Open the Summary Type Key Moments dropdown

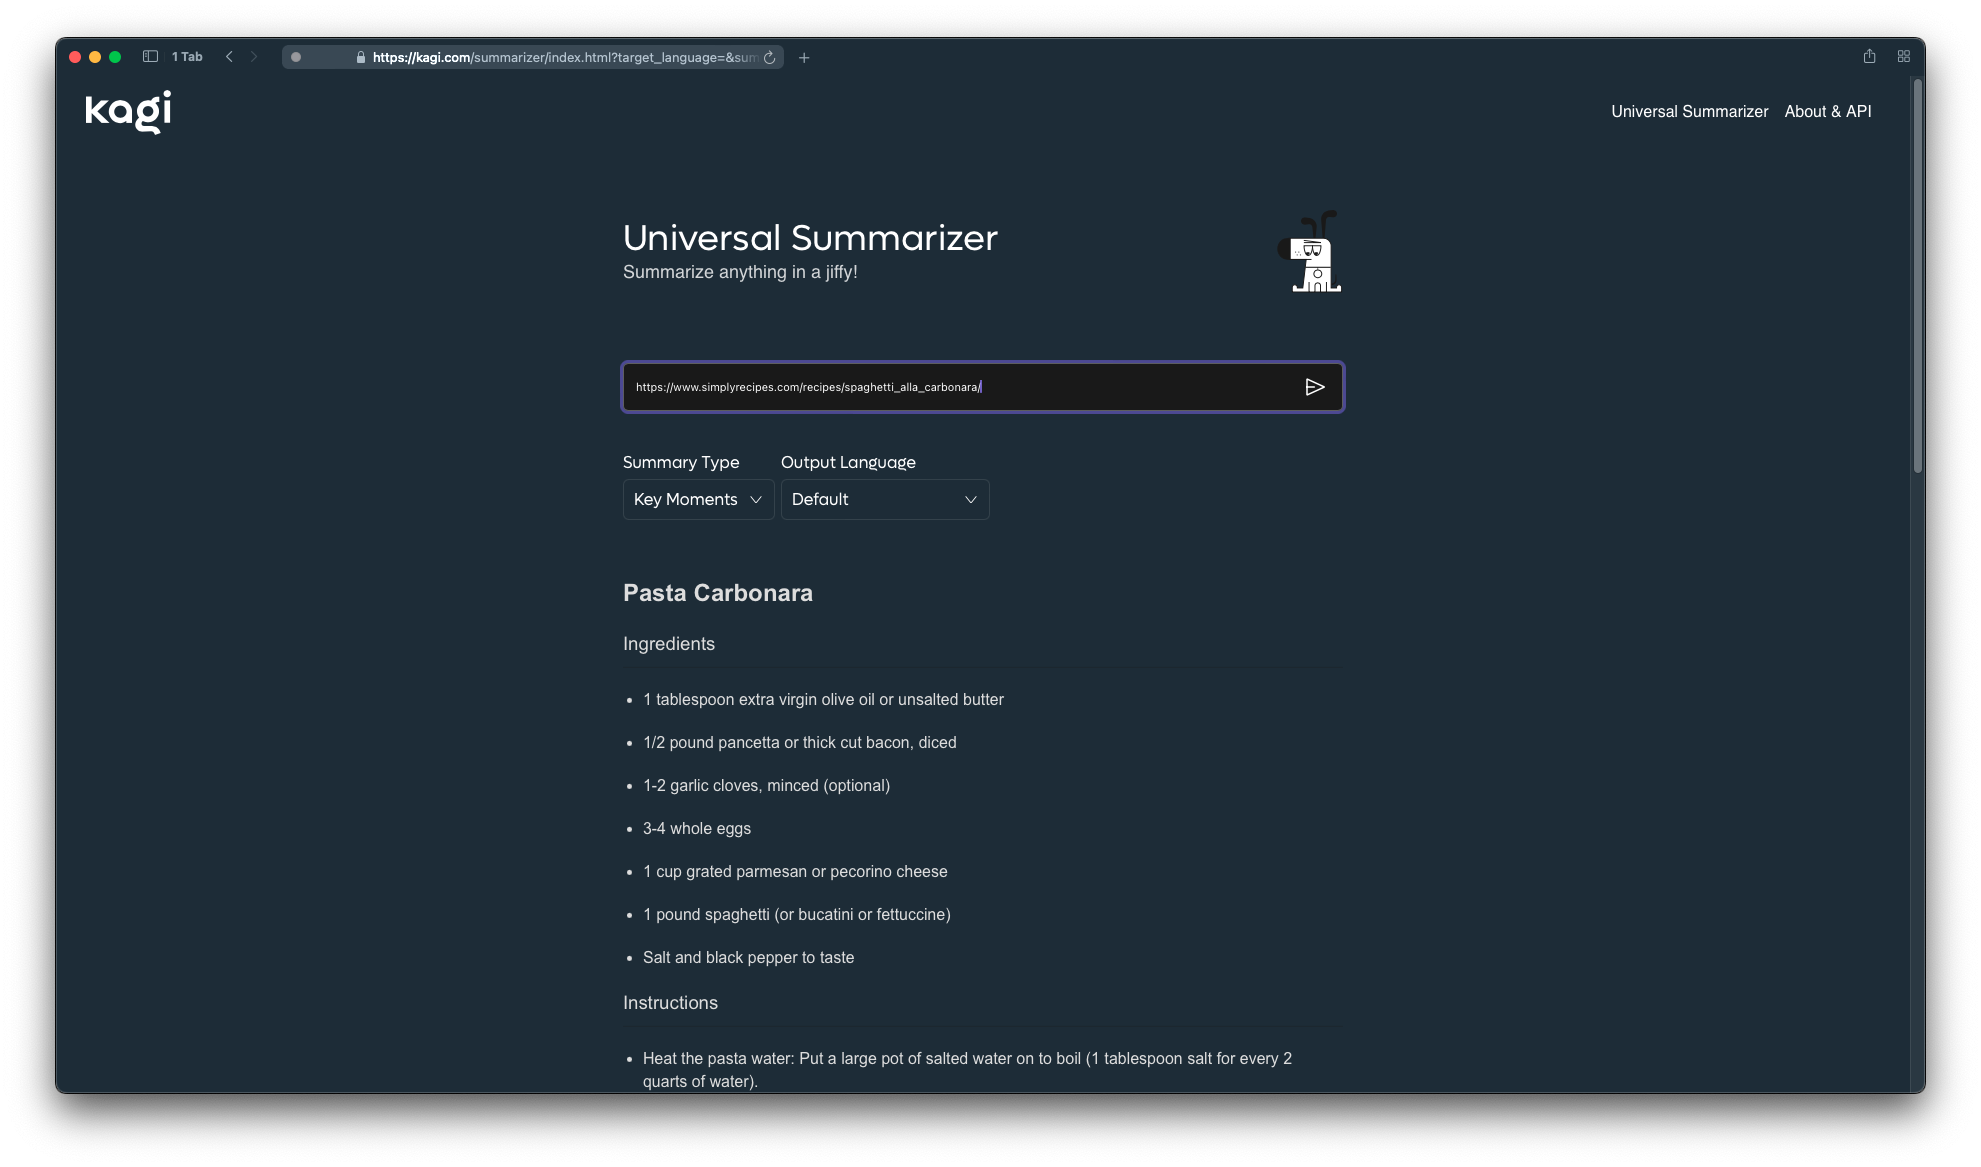click(x=697, y=499)
